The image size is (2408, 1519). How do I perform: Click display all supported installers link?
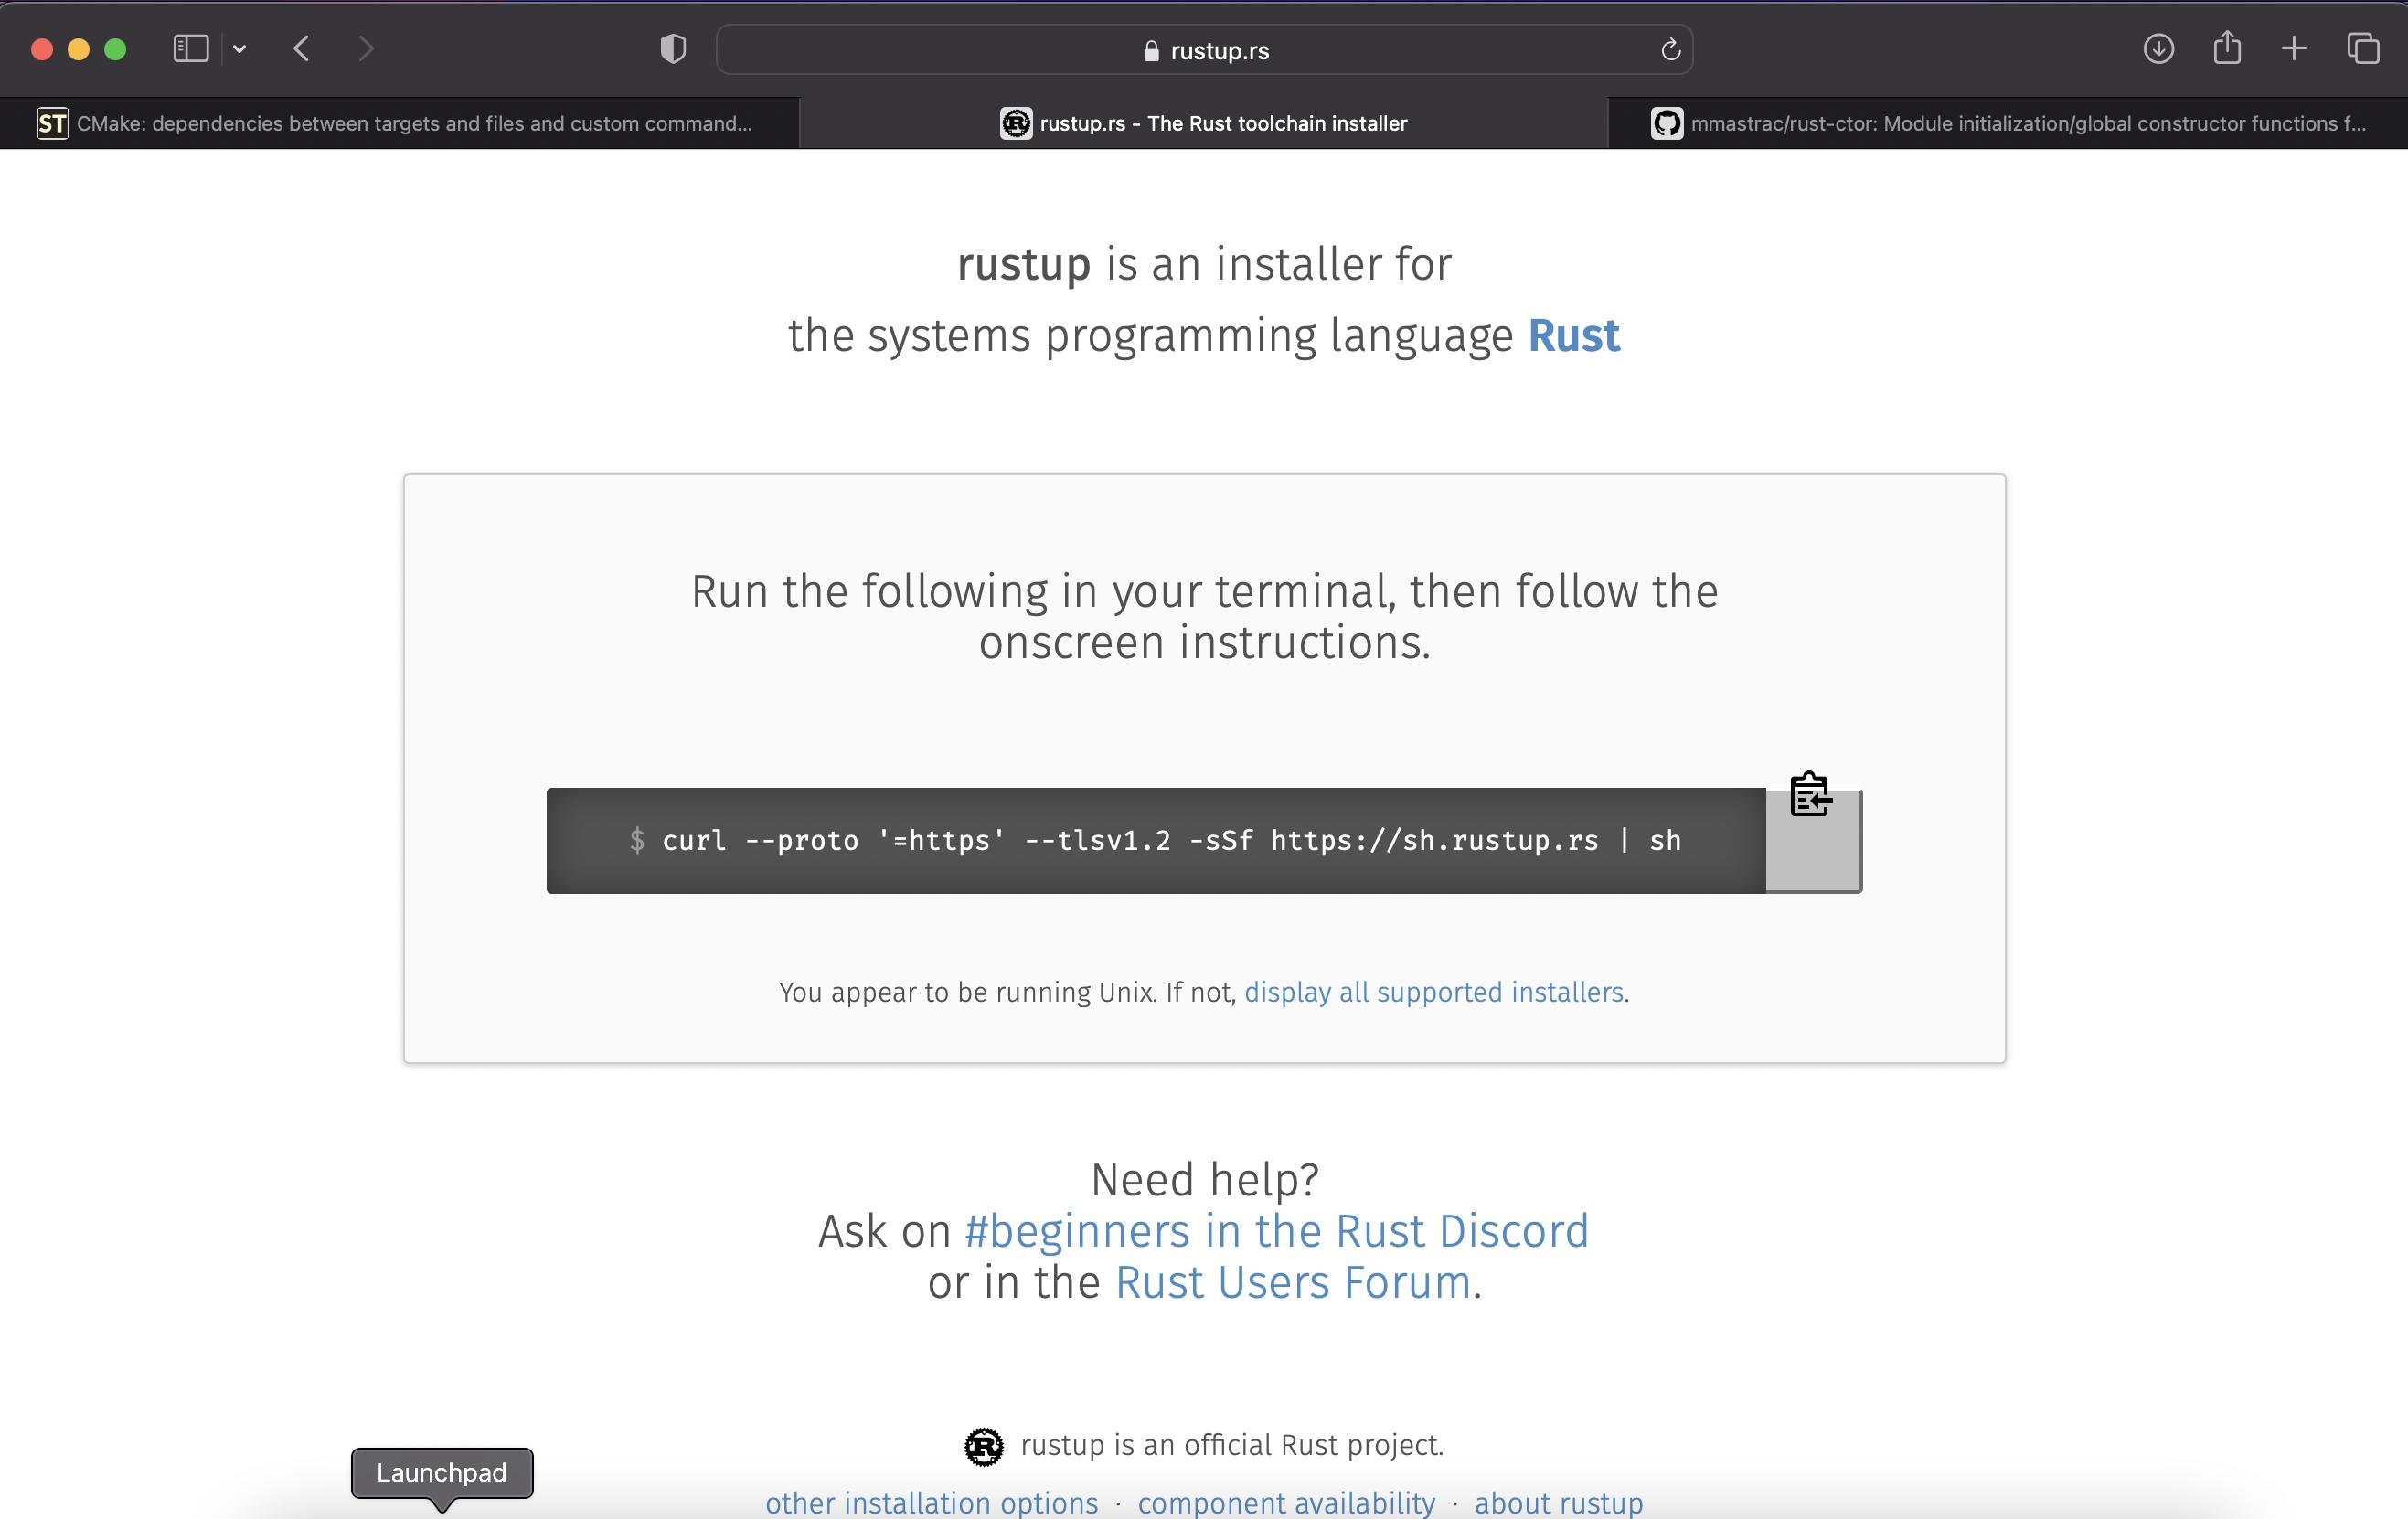[x=1432, y=993]
